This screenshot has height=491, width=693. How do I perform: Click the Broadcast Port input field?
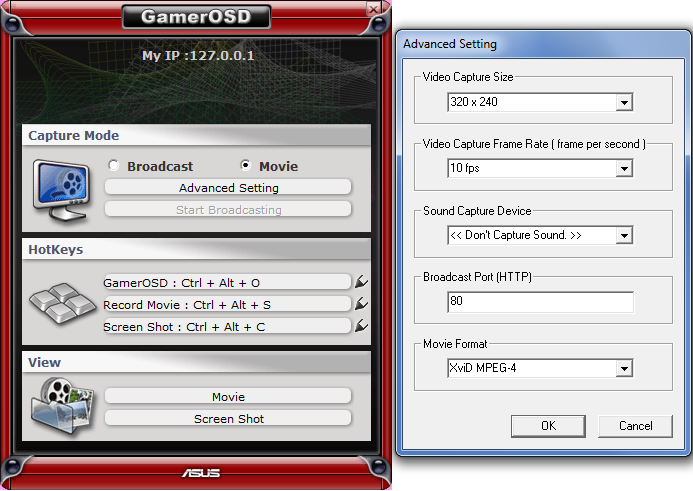[540, 302]
